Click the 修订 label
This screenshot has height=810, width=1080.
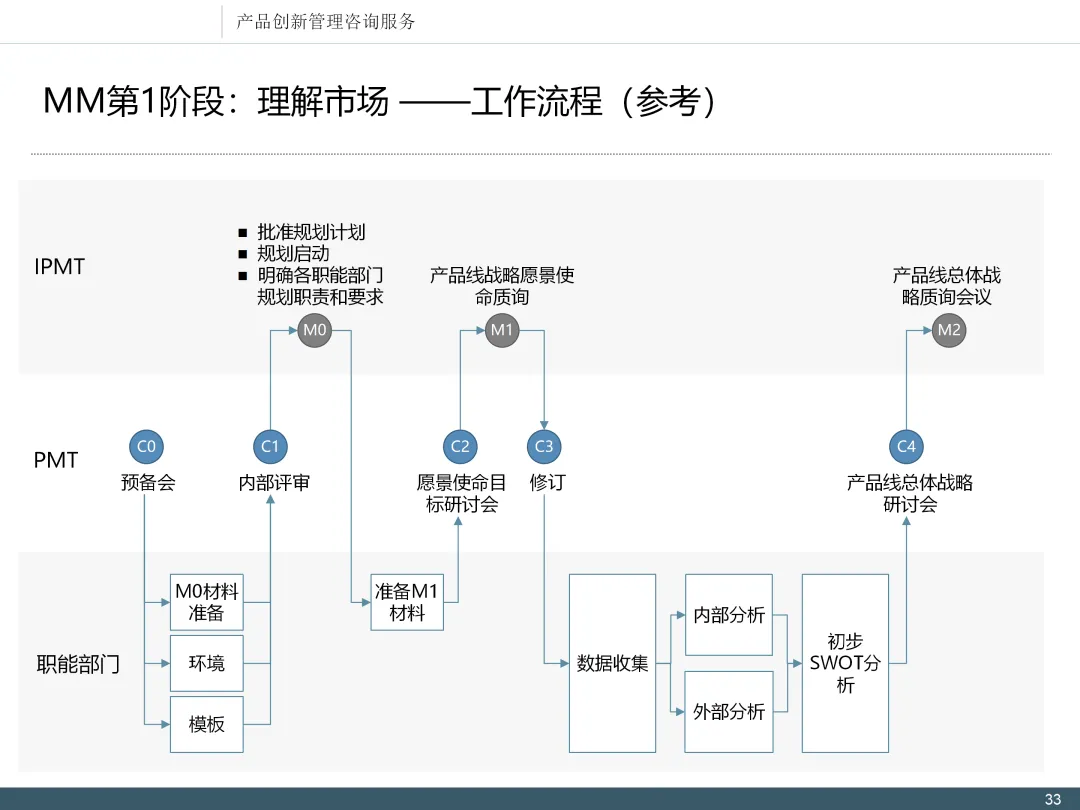pyautogui.click(x=548, y=482)
